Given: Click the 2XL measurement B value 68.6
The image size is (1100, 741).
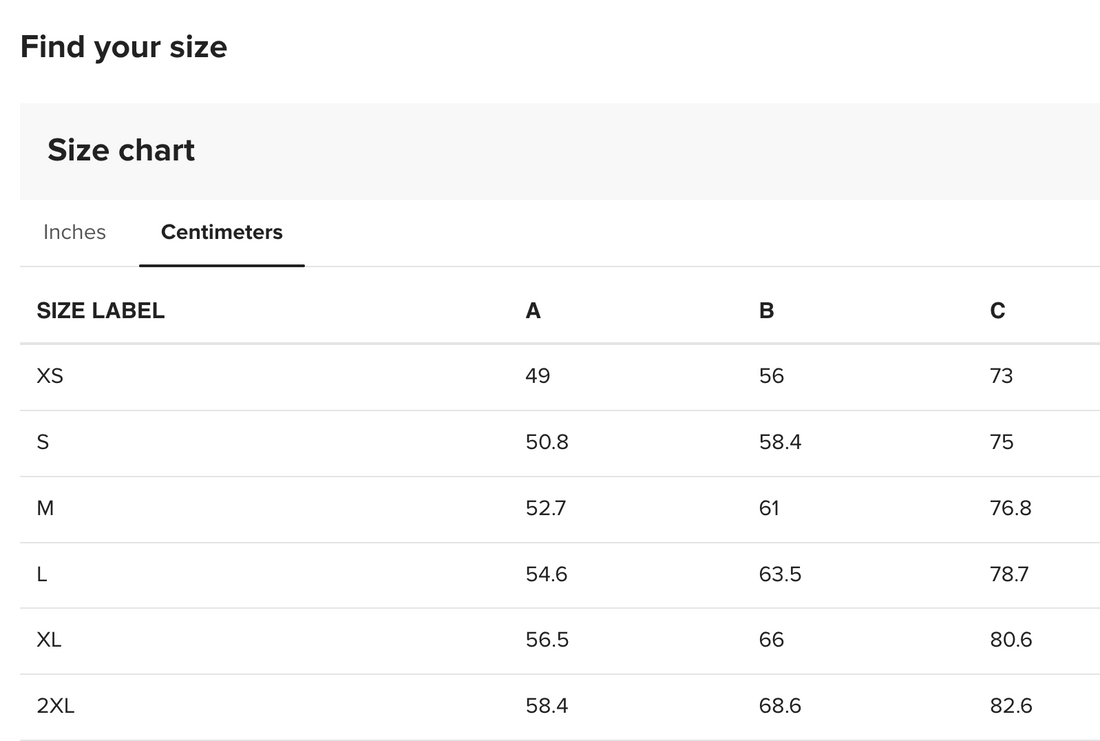Looking at the screenshot, I should tap(780, 706).
